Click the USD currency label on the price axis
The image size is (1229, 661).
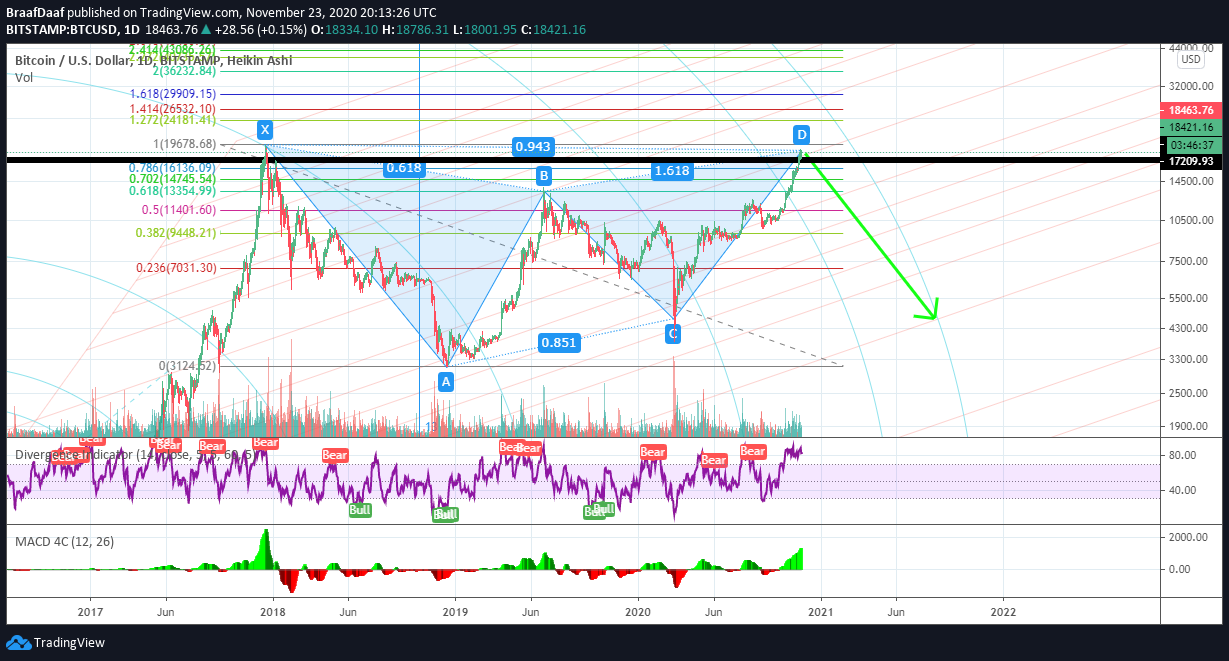(1191, 58)
